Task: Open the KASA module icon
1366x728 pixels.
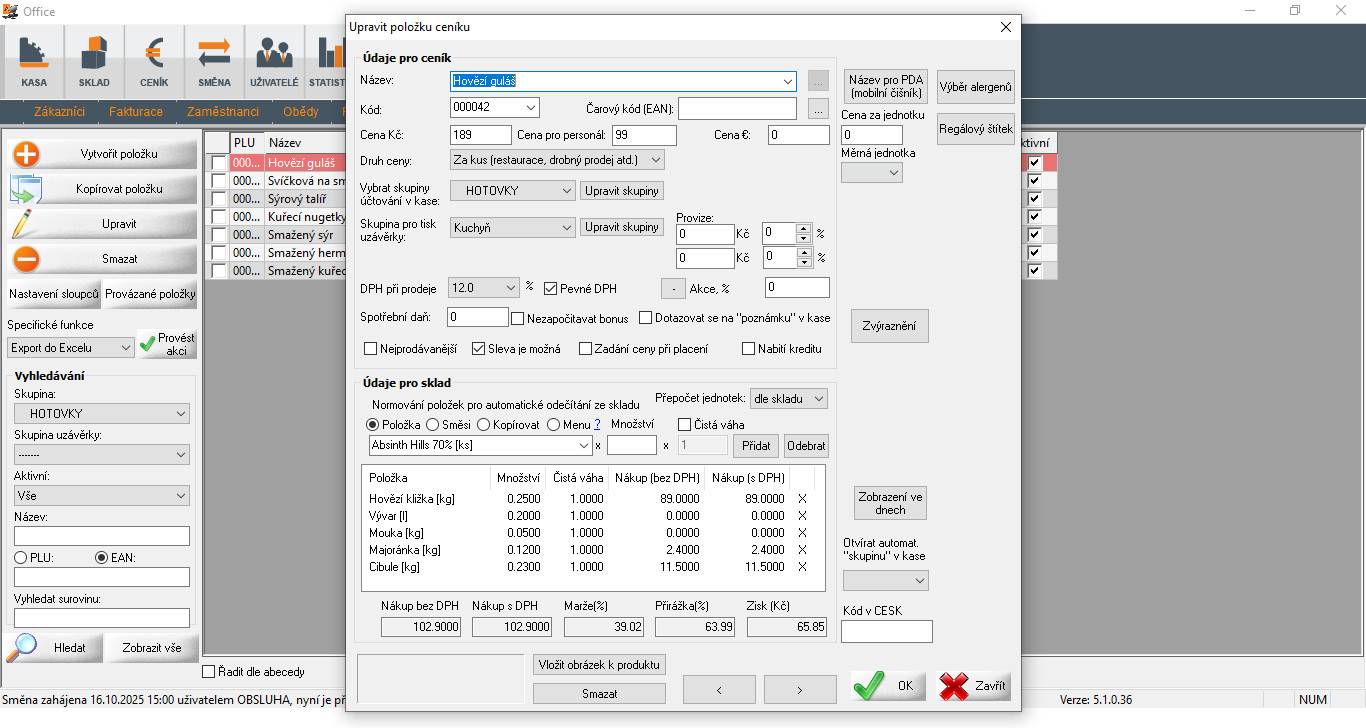Action: (34, 60)
